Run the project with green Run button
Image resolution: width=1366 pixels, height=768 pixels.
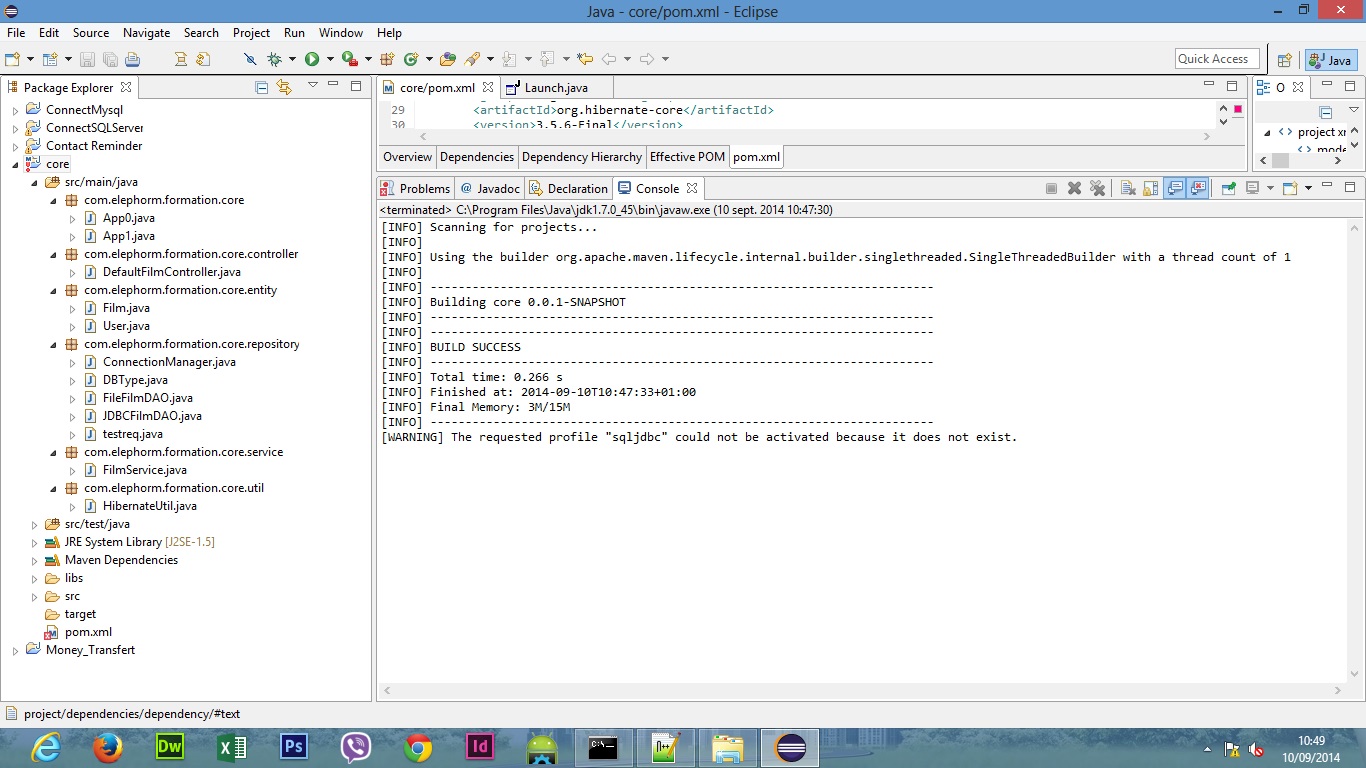click(312, 59)
